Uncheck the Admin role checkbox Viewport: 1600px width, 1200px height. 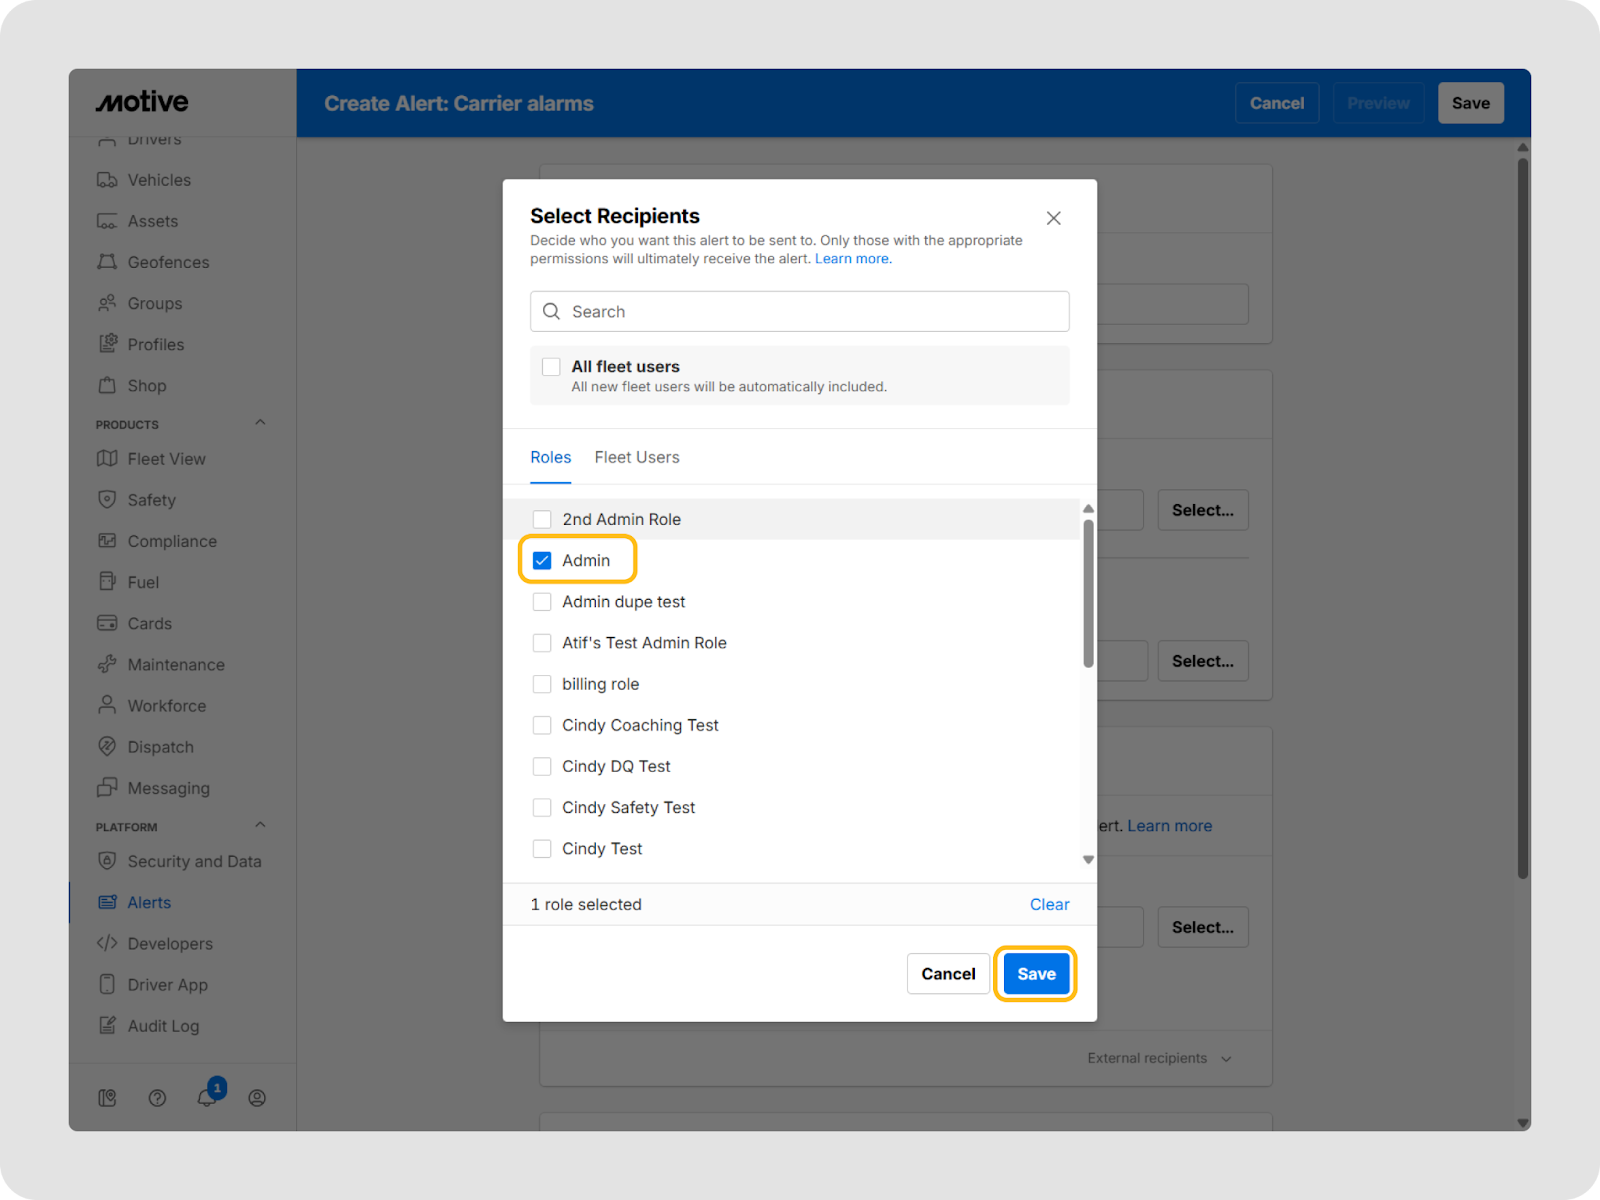pyautogui.click(x=542, y=561)
